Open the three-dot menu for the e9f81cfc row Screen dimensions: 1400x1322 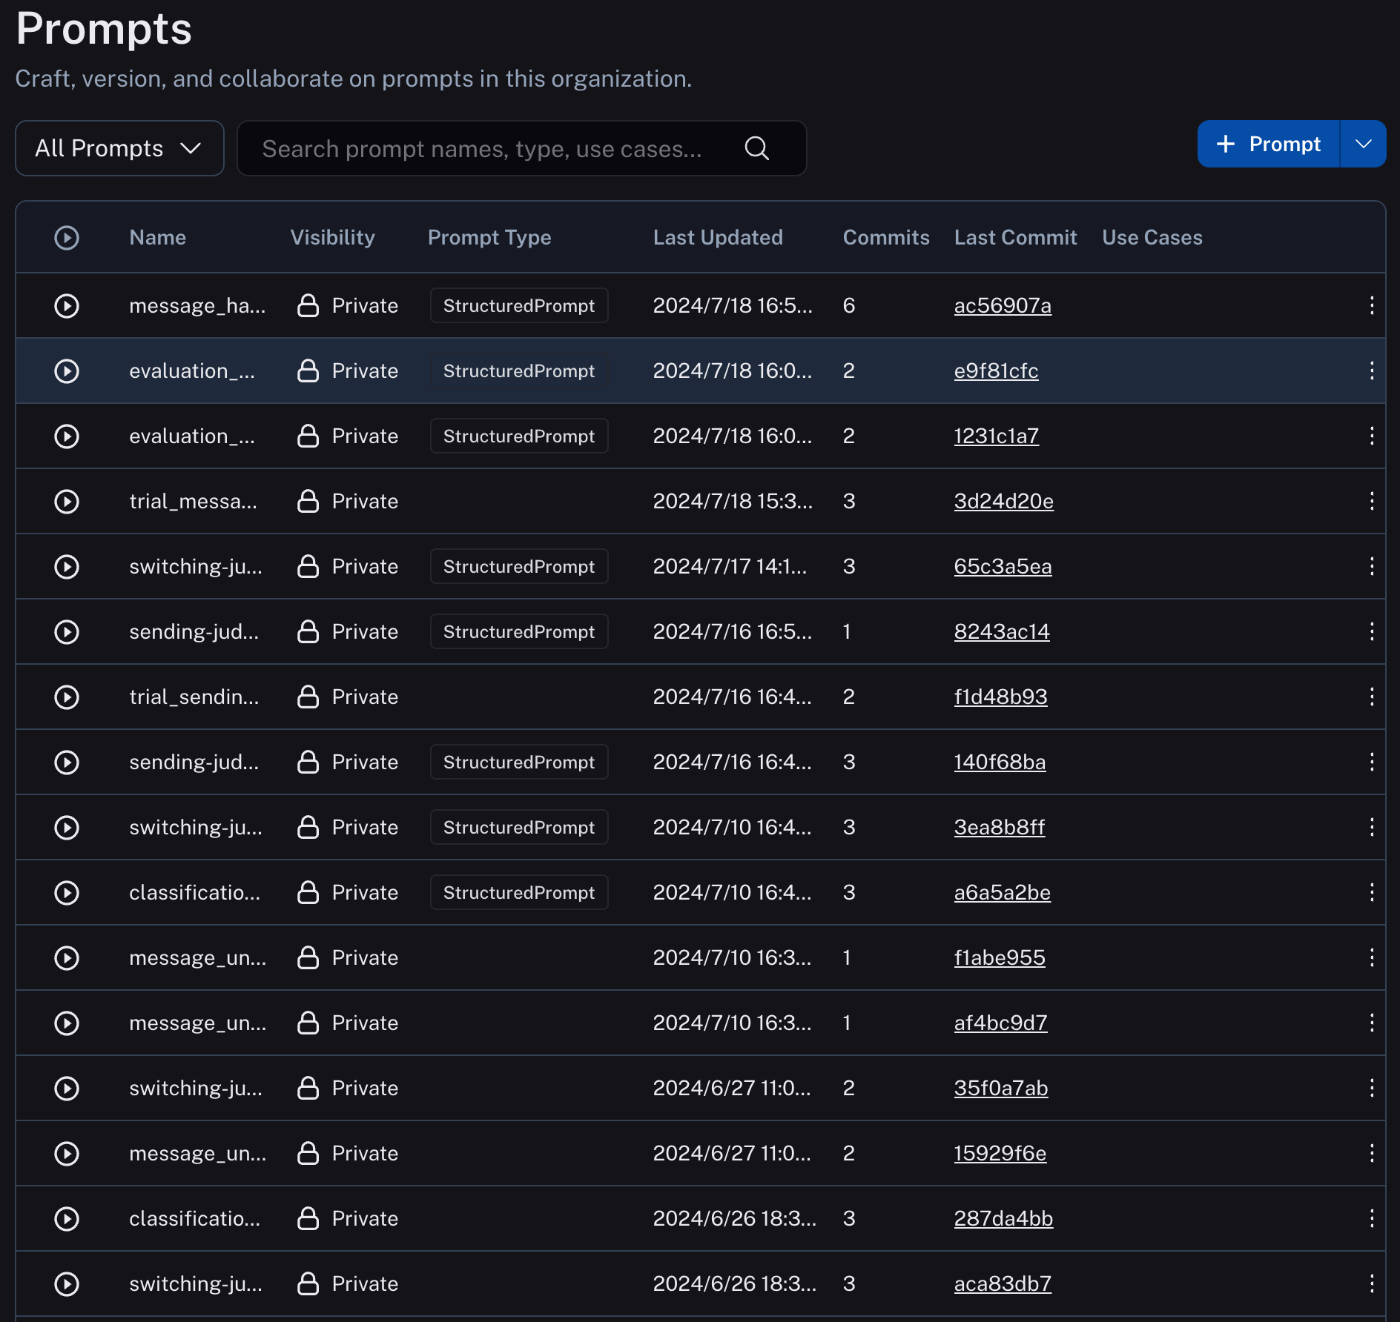pos(1371,371)
